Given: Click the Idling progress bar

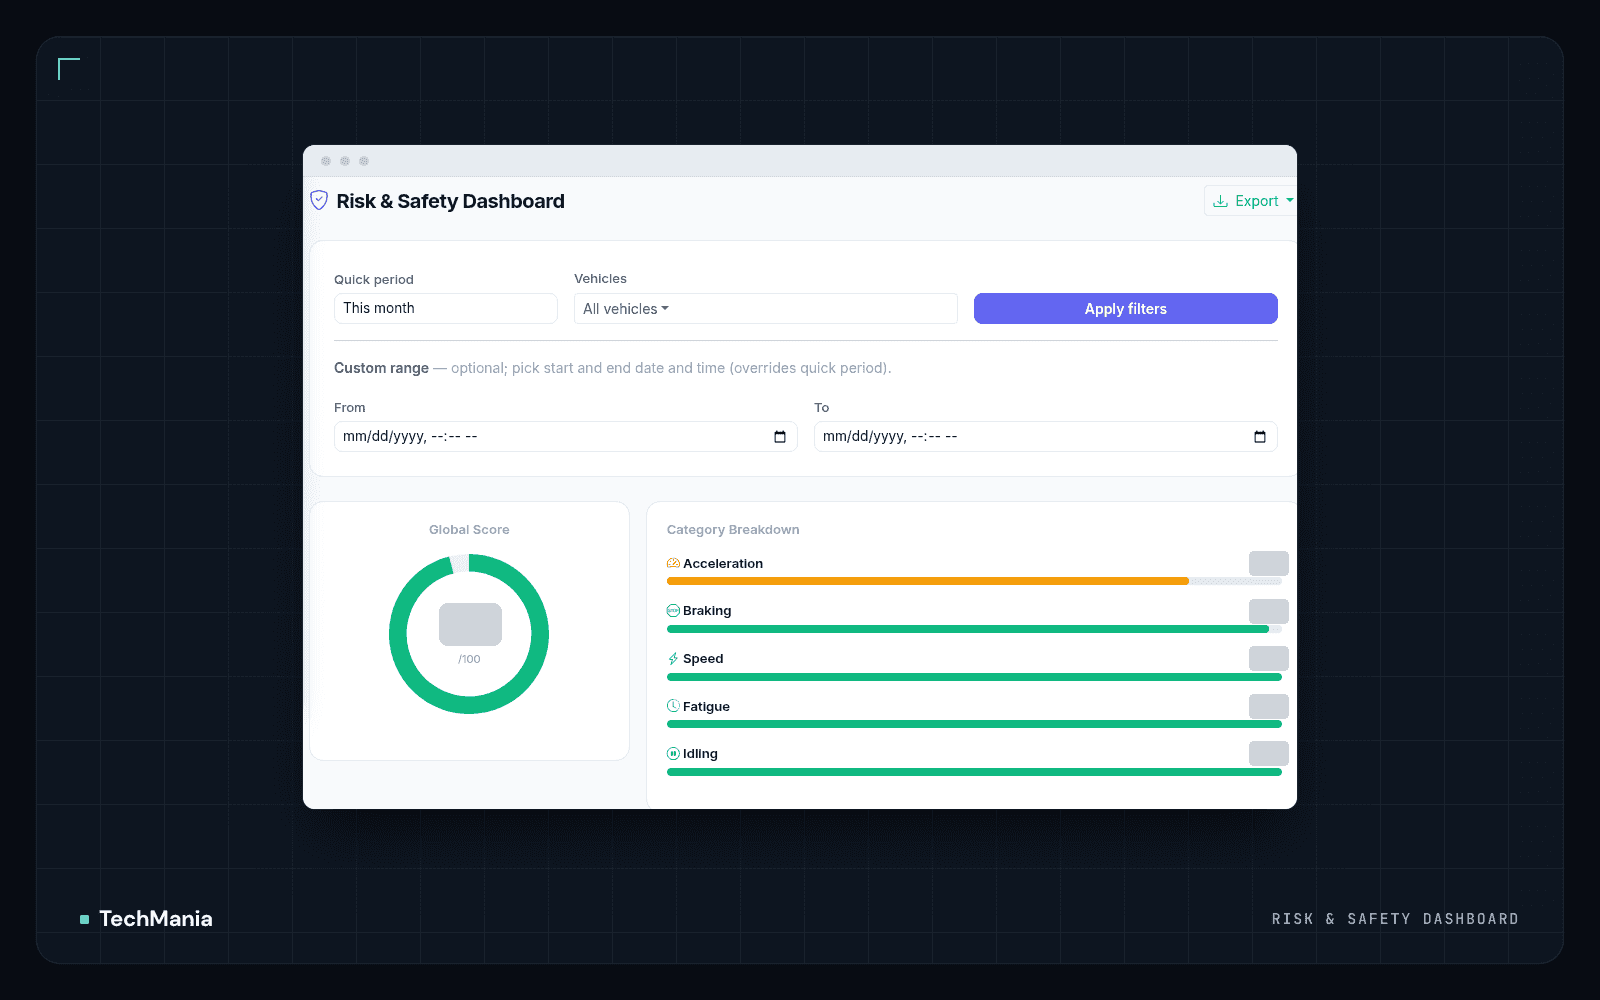Looking at the screenshot, I should (x=974, y=772).
